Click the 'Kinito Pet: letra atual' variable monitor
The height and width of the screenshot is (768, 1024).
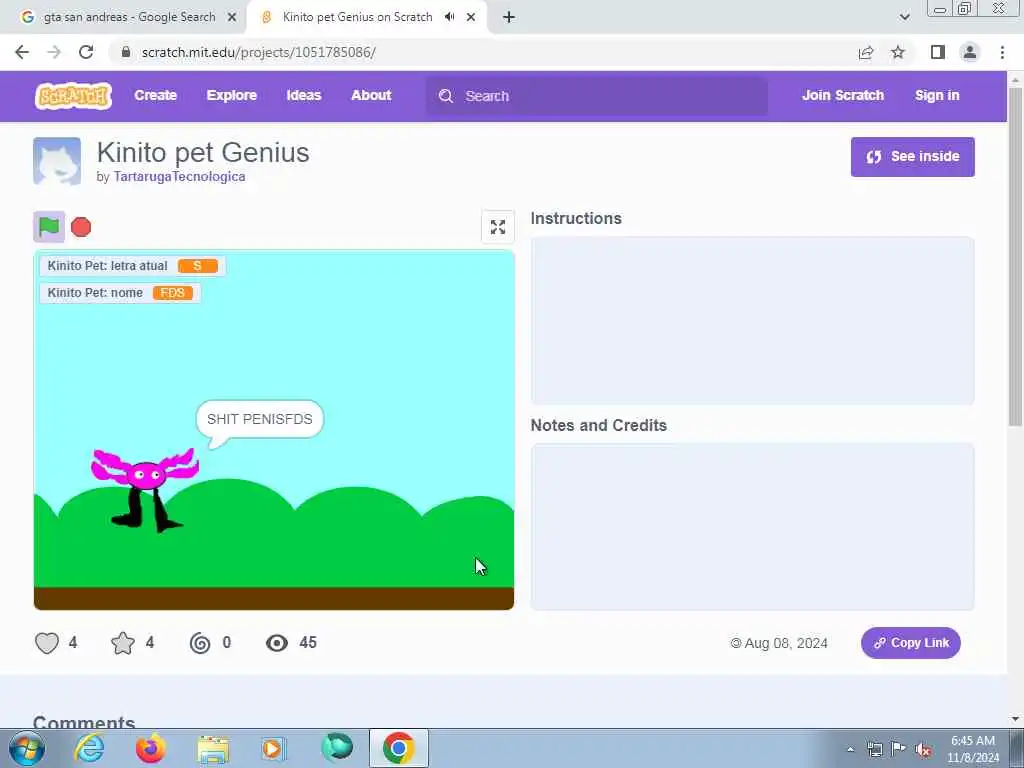133,266
